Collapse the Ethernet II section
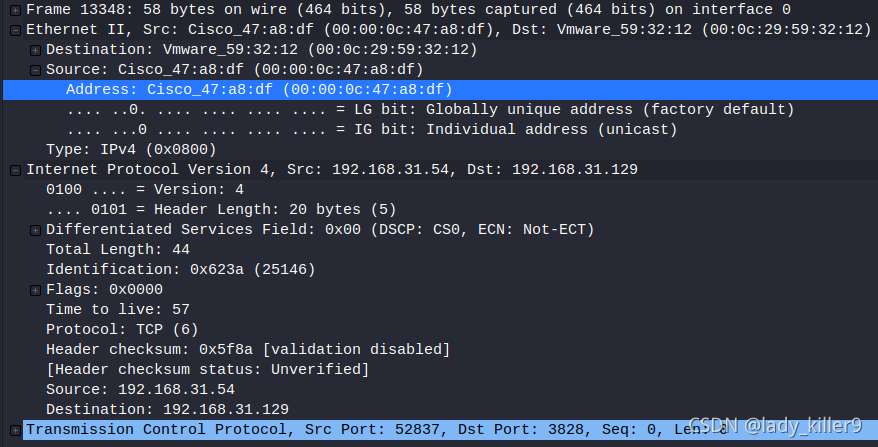Viewport: 878px width, 447px height. 15,30
